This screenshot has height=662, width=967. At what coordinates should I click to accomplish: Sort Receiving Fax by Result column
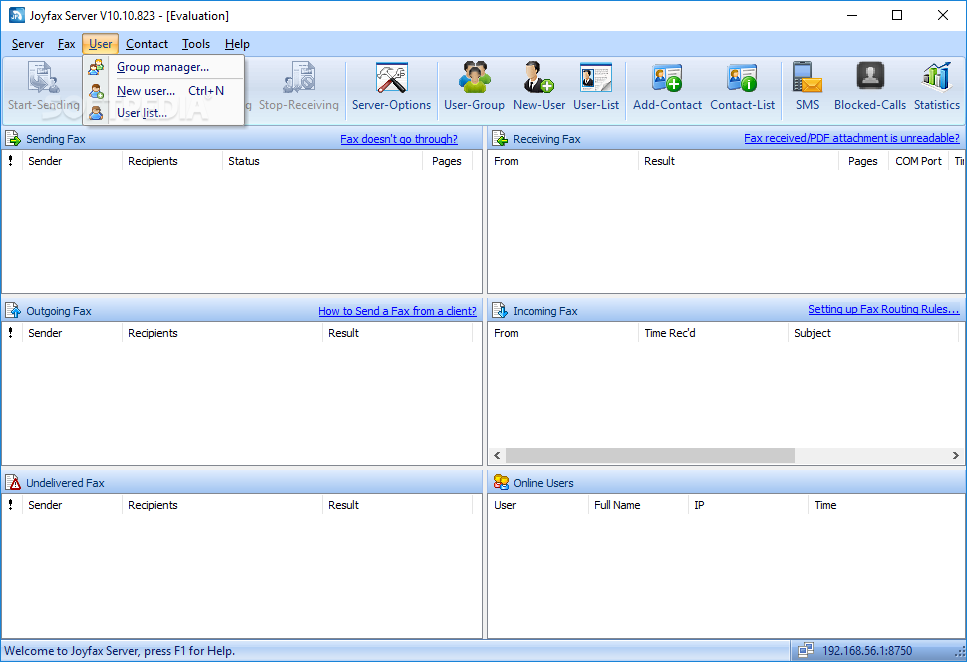[x=738, y=161]
